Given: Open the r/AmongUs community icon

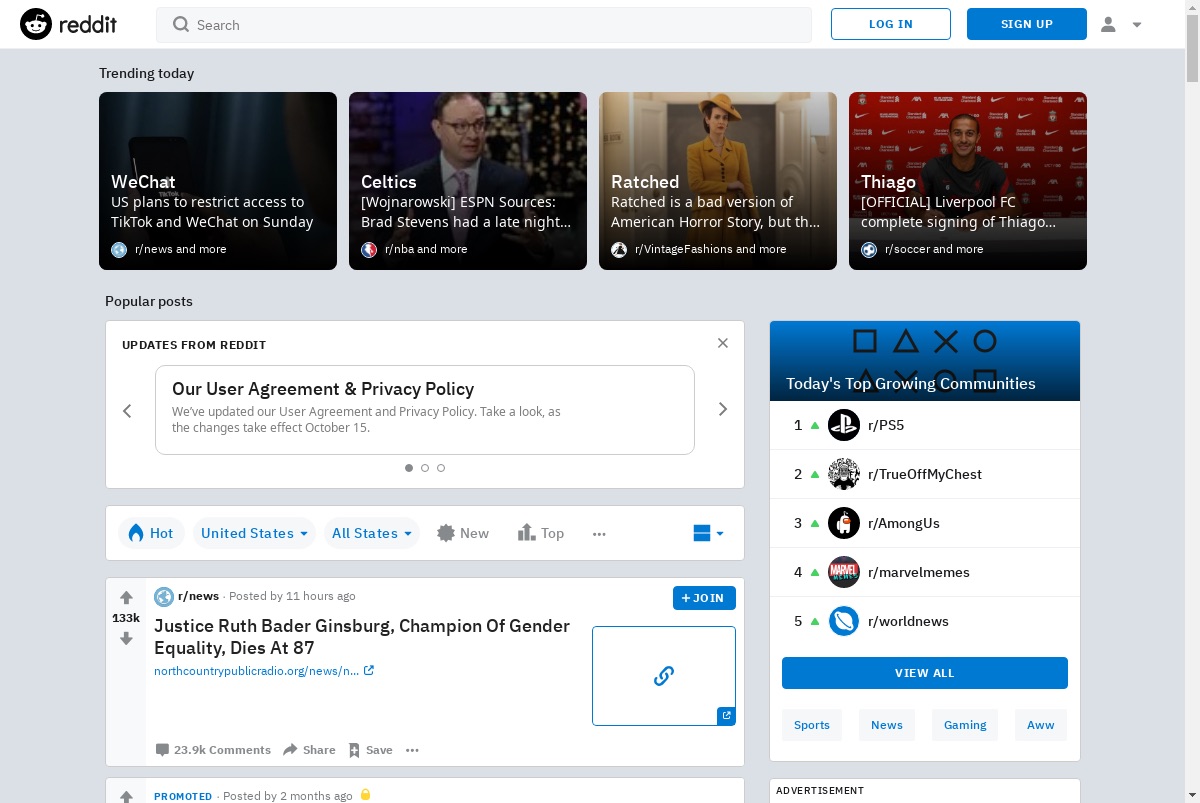Looking at the screenshot, I should point(844,523).
